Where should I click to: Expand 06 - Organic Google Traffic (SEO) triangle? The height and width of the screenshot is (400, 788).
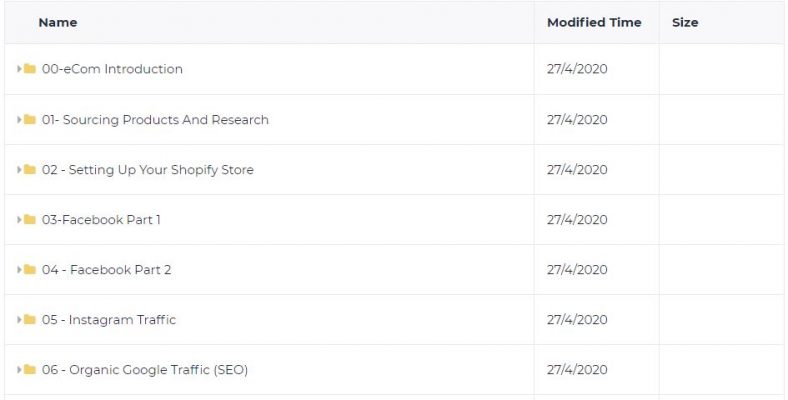point(19,370)
